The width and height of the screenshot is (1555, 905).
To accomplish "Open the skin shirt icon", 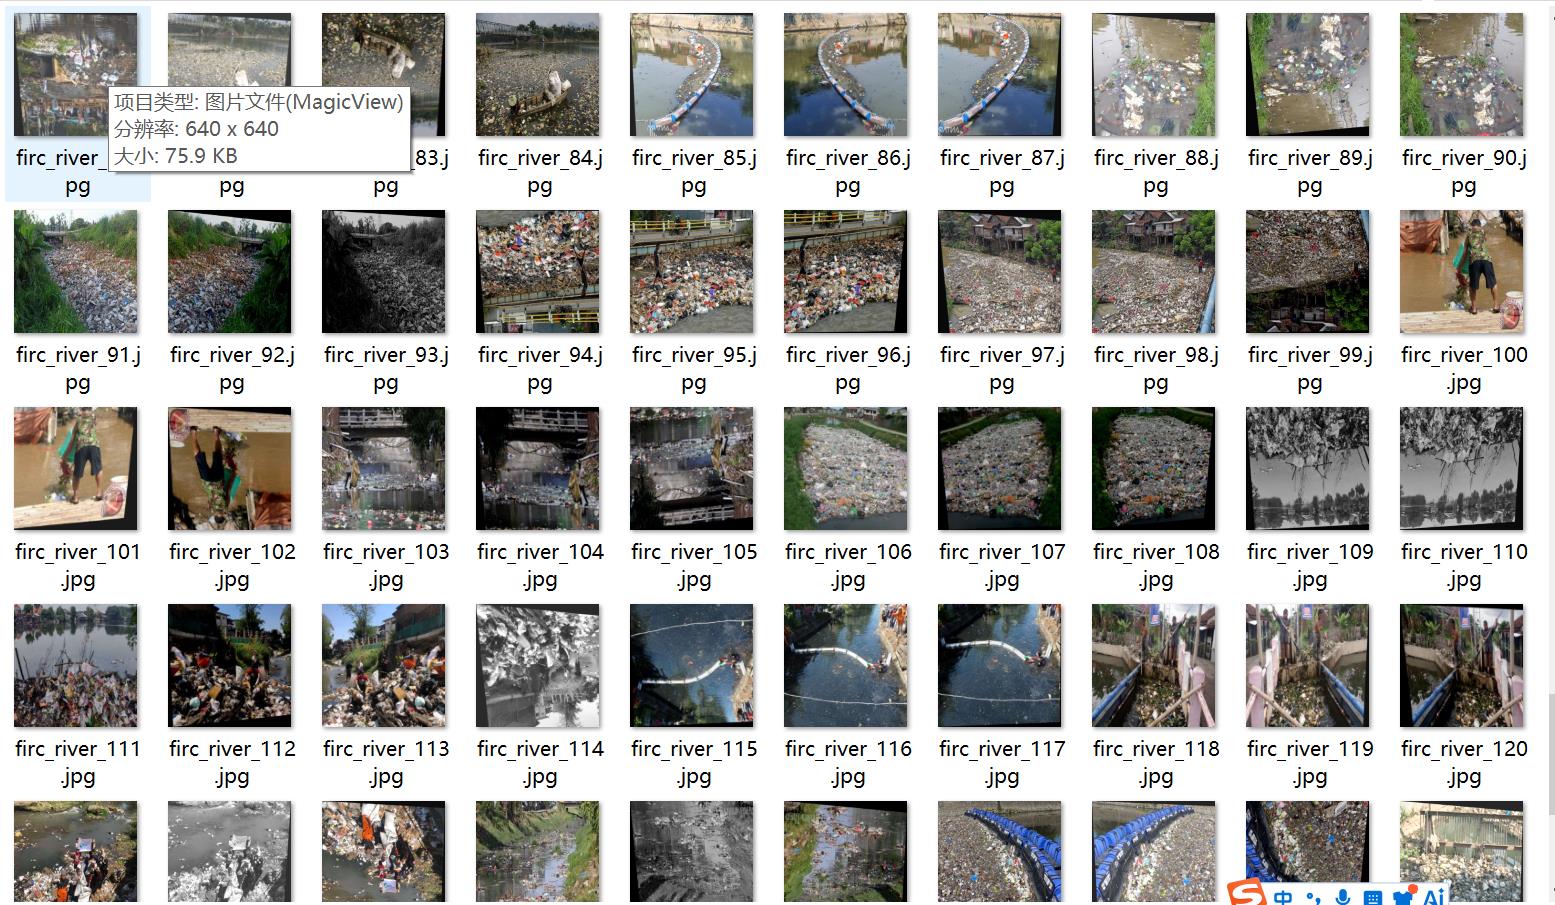I will point(1403,897).
